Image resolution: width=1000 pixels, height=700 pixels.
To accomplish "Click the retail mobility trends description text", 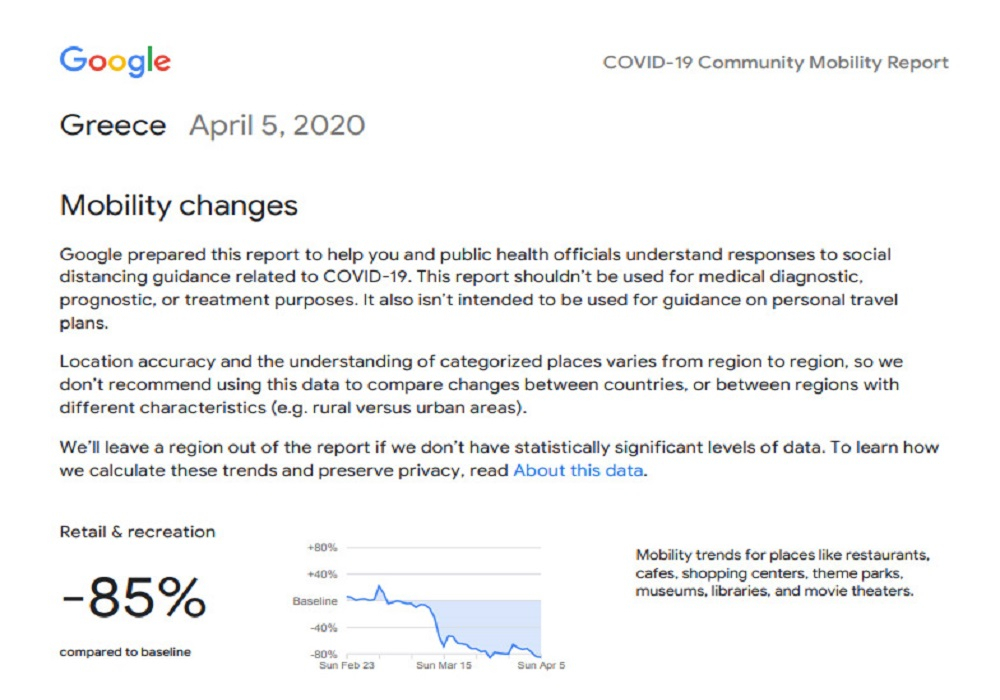I will point(783,572).
